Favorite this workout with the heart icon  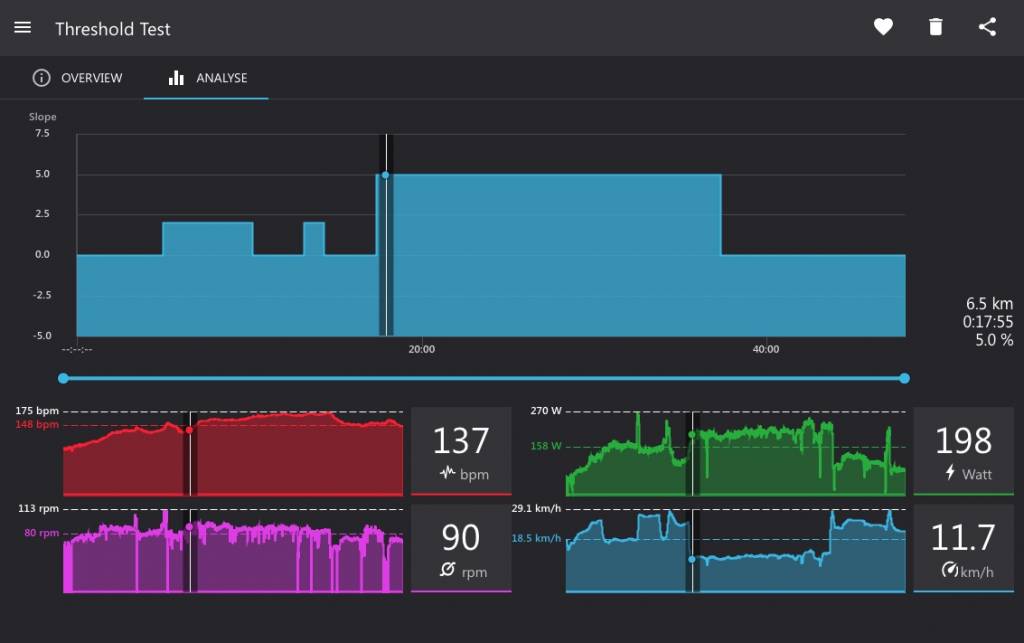[x=883, y=28]
